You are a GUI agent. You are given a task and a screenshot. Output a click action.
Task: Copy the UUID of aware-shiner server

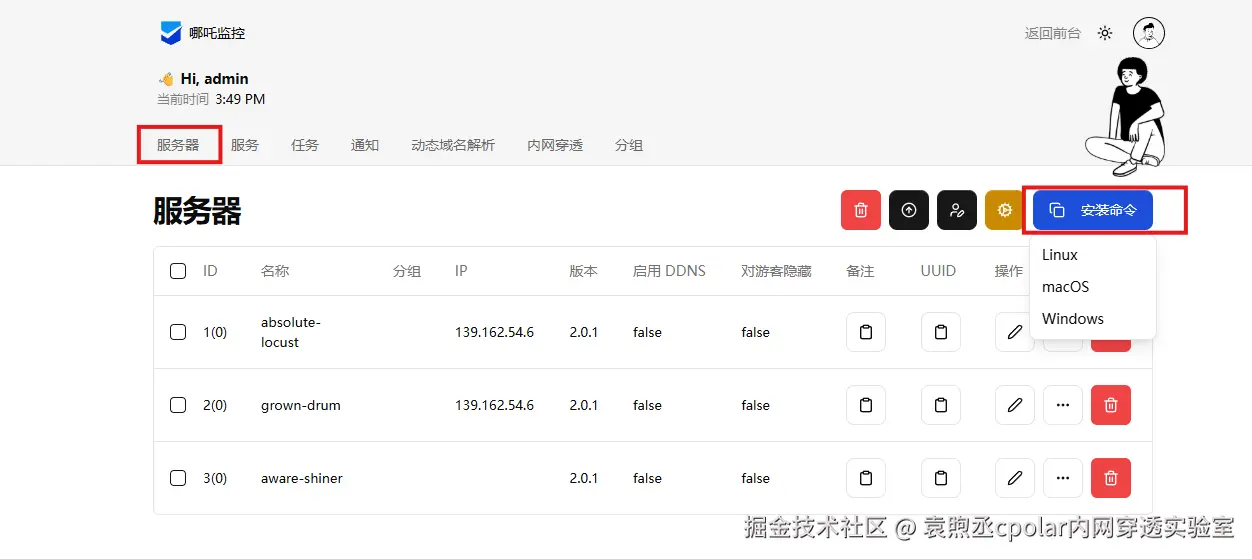point(941,478)
